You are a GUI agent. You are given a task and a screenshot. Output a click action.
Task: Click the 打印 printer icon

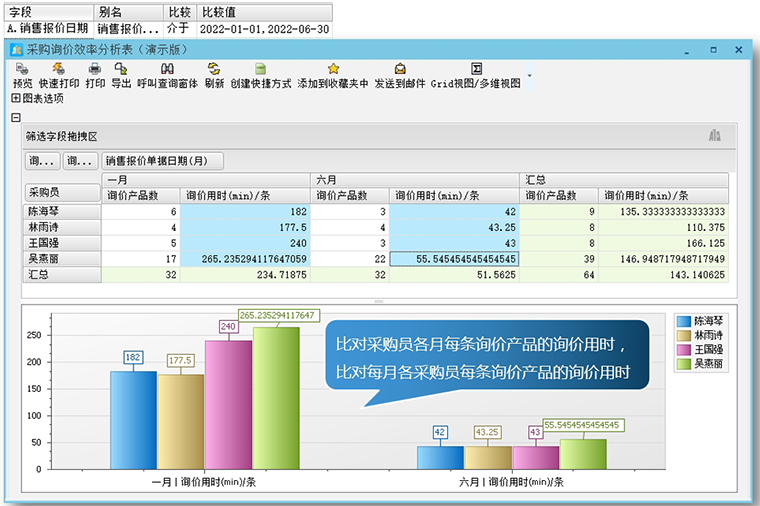[x=95, y=69]
